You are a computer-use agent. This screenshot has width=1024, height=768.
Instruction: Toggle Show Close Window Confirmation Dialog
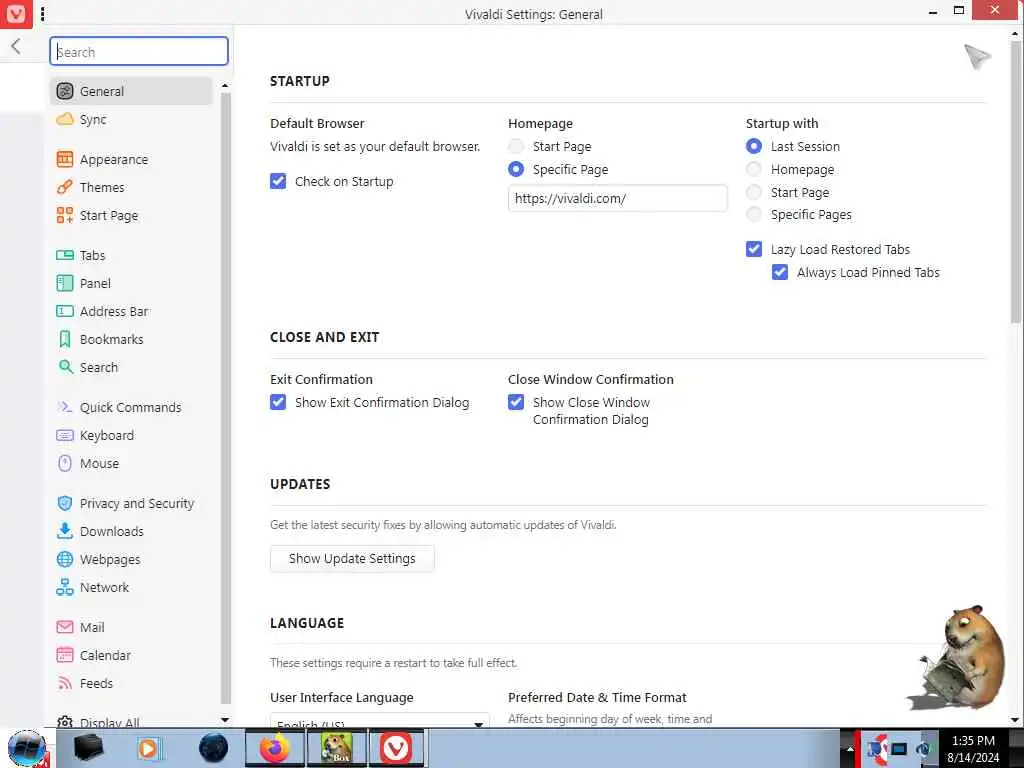tap(516, 402)
